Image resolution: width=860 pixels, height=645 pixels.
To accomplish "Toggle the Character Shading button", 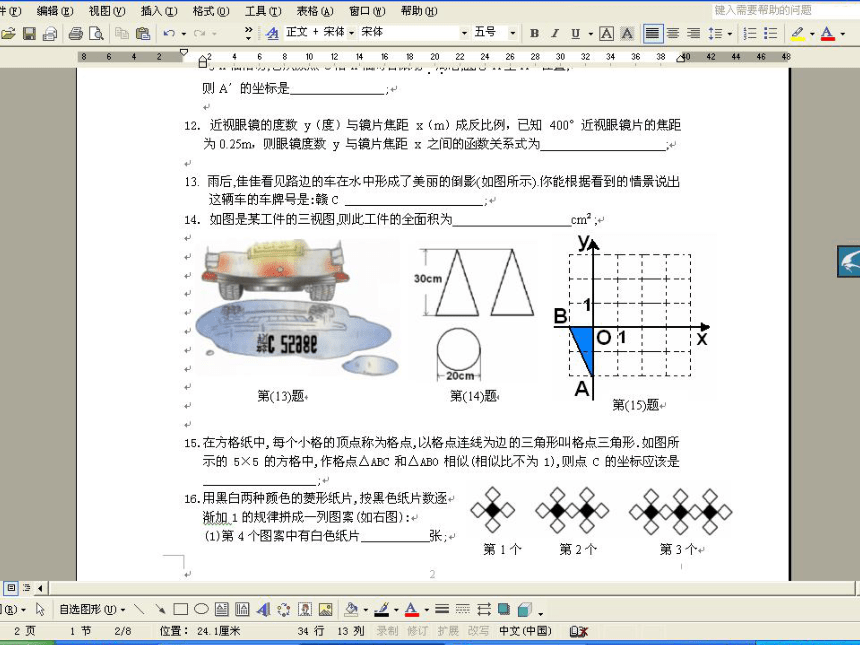I will pyautogui.click(x=627, y=34).
